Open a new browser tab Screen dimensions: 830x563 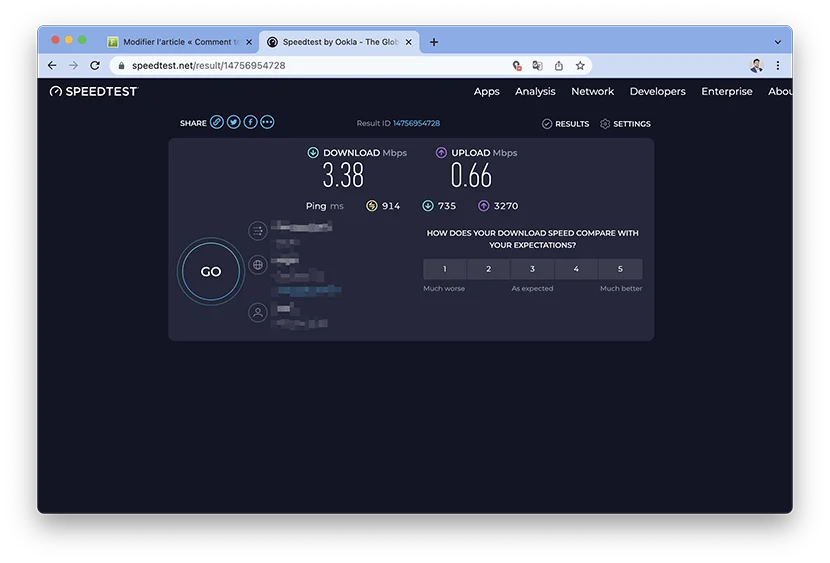click(434, 42)
